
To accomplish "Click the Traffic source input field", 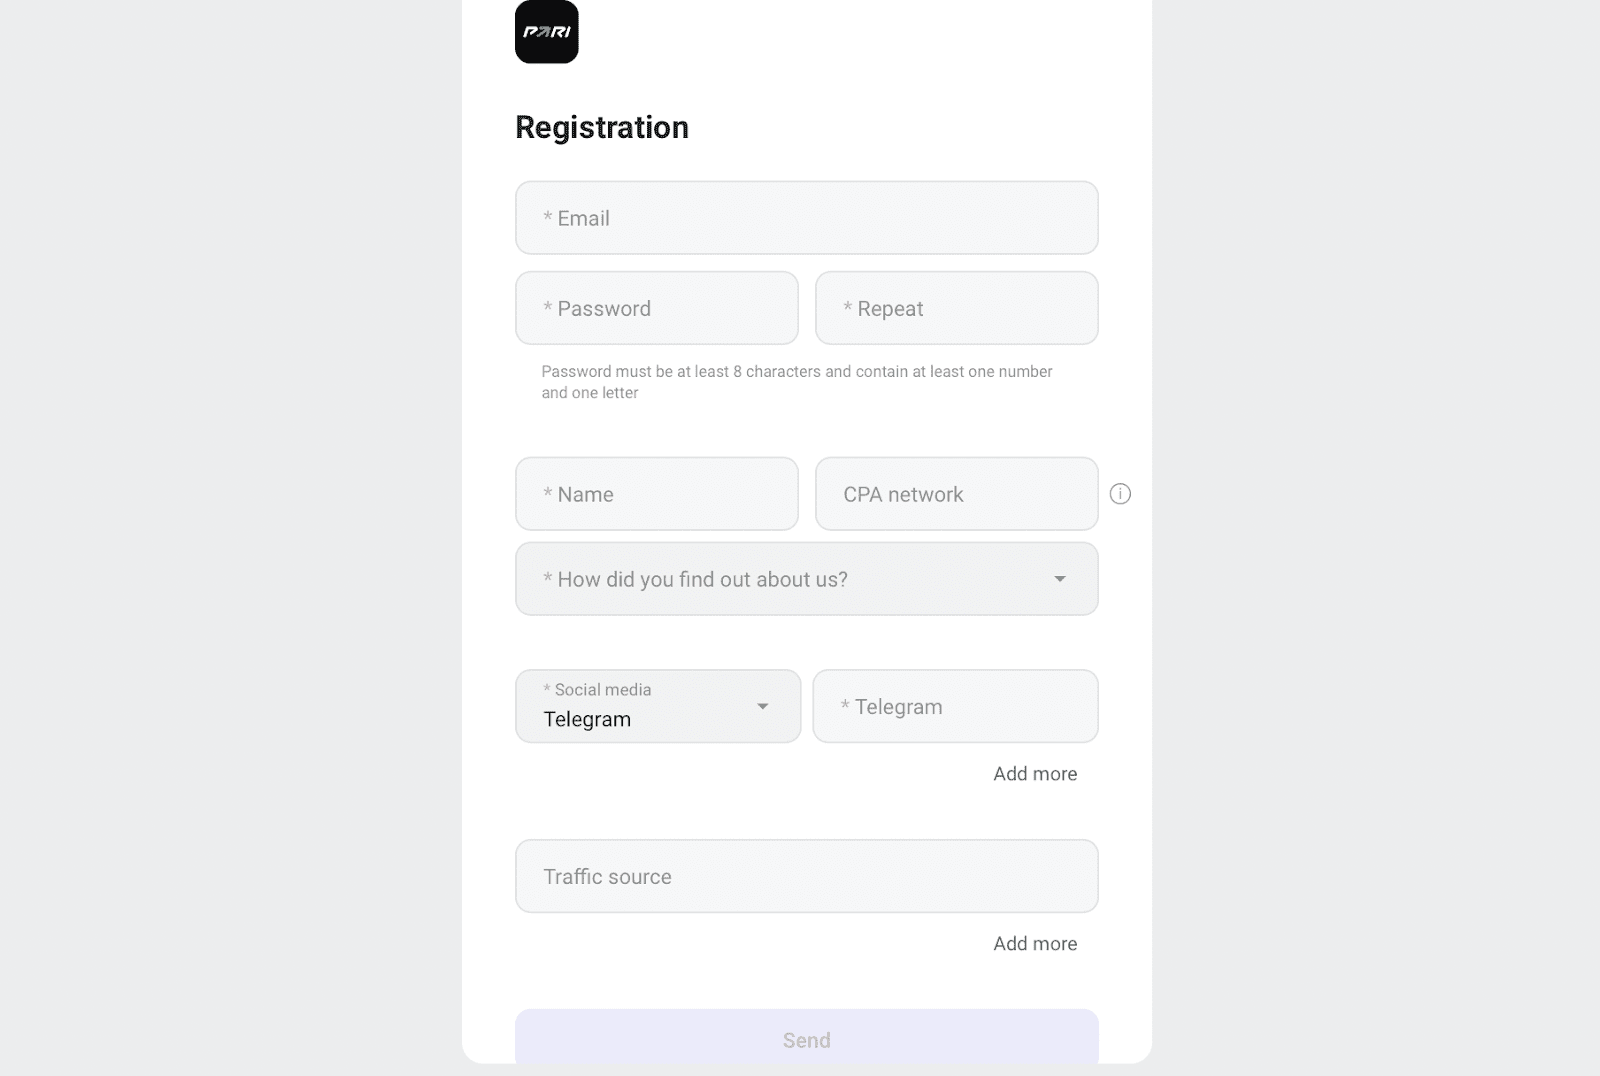I will coord(806,876).
